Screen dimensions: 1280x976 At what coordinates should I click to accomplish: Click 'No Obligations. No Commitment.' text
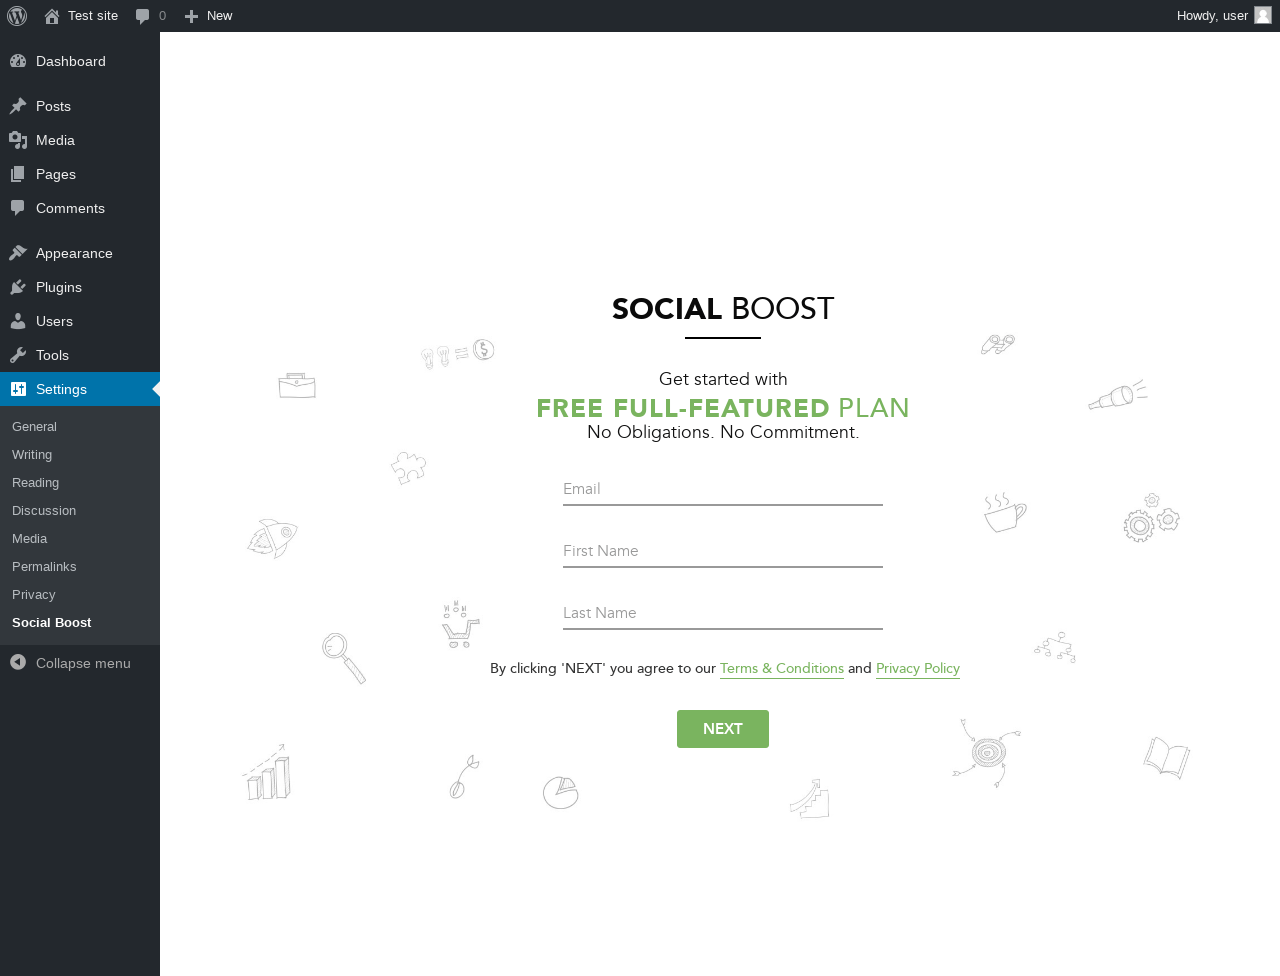(723, 432)
